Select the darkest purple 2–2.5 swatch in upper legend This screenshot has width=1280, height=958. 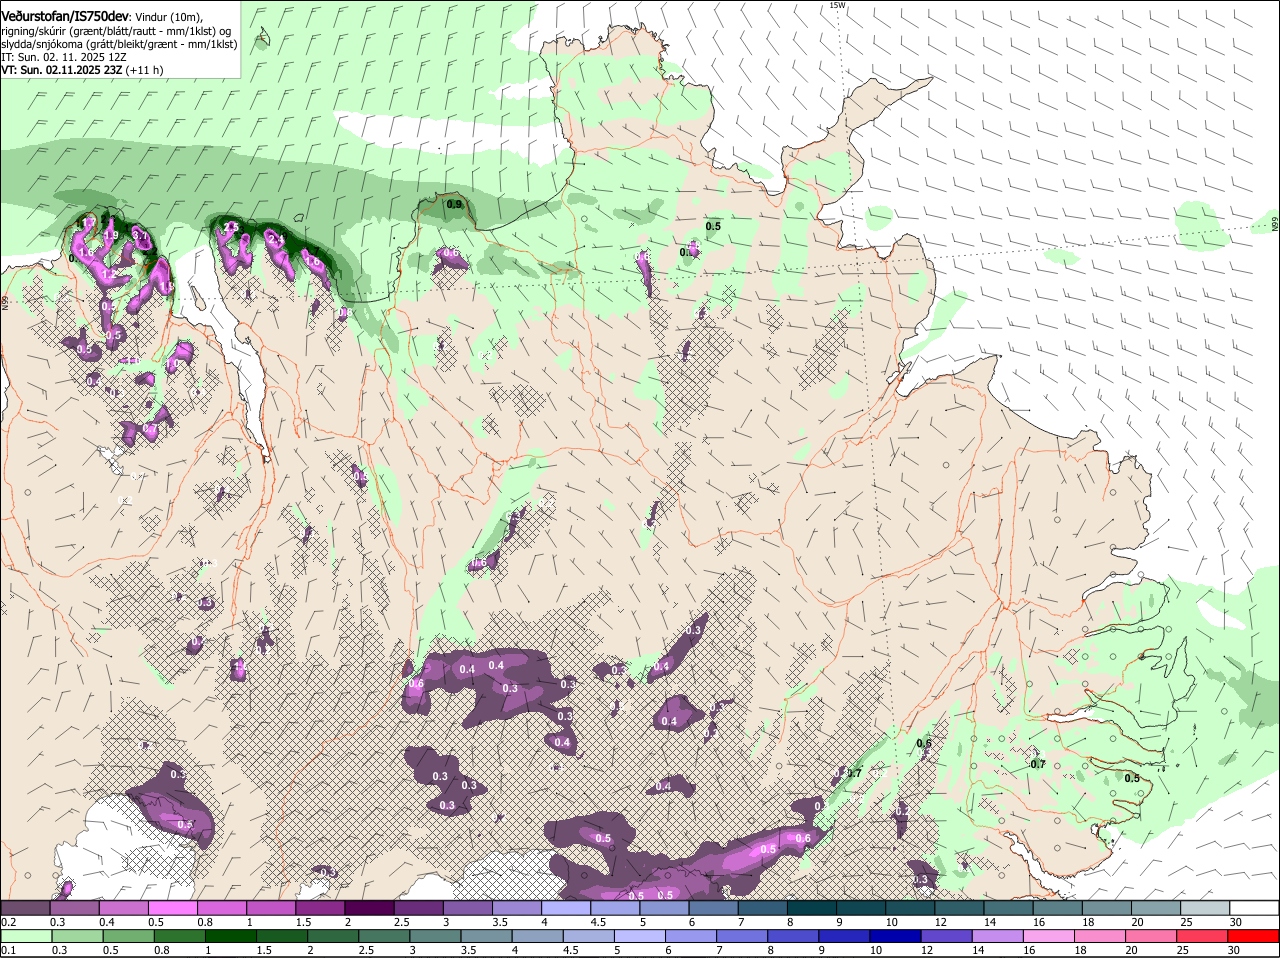[x=369, y=907]
